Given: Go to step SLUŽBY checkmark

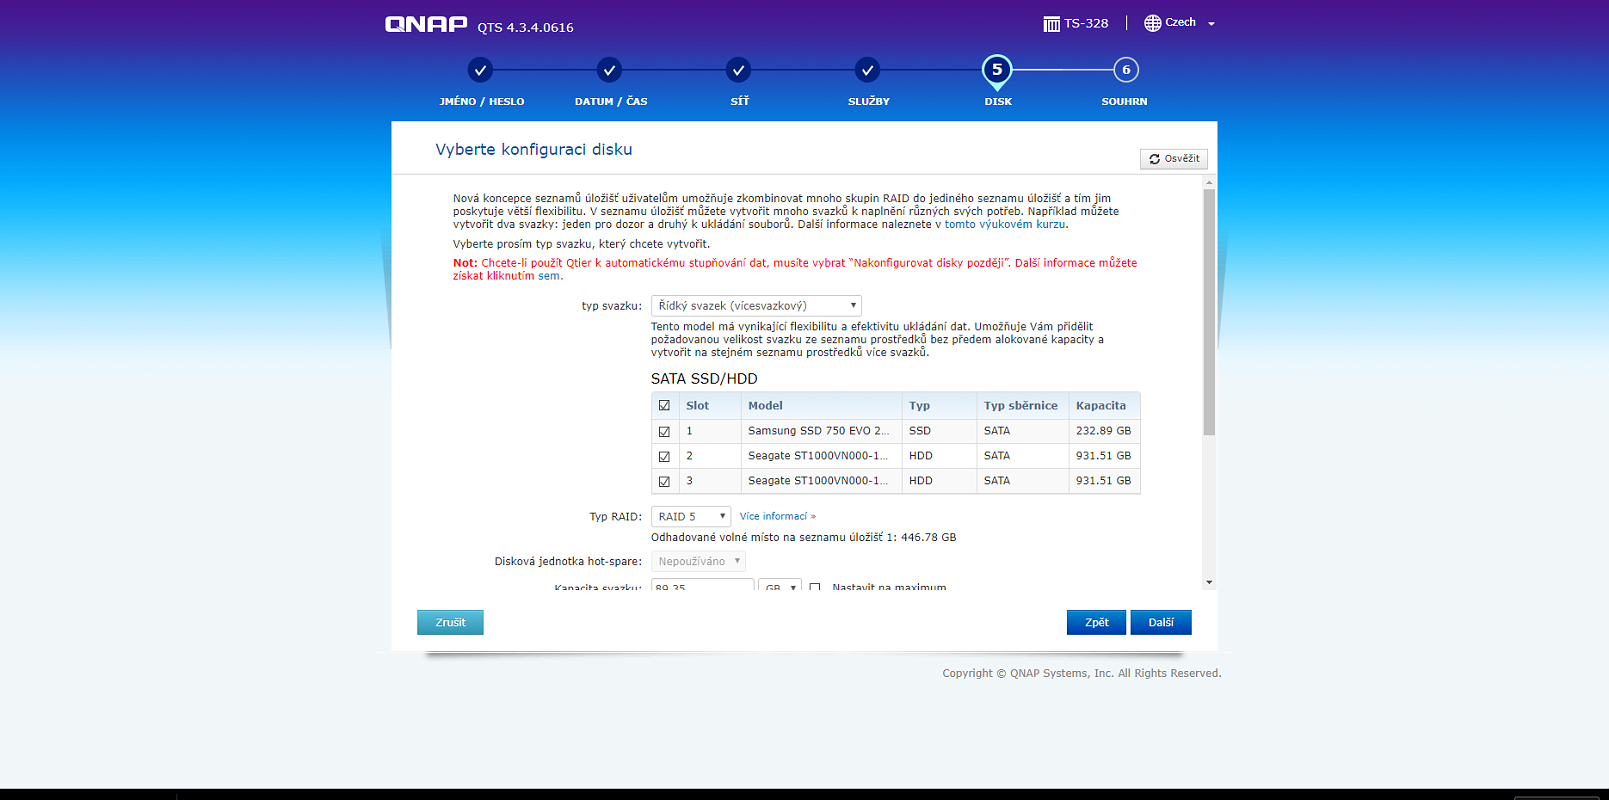Looking at the screenshot, I should tap(867, 70).
